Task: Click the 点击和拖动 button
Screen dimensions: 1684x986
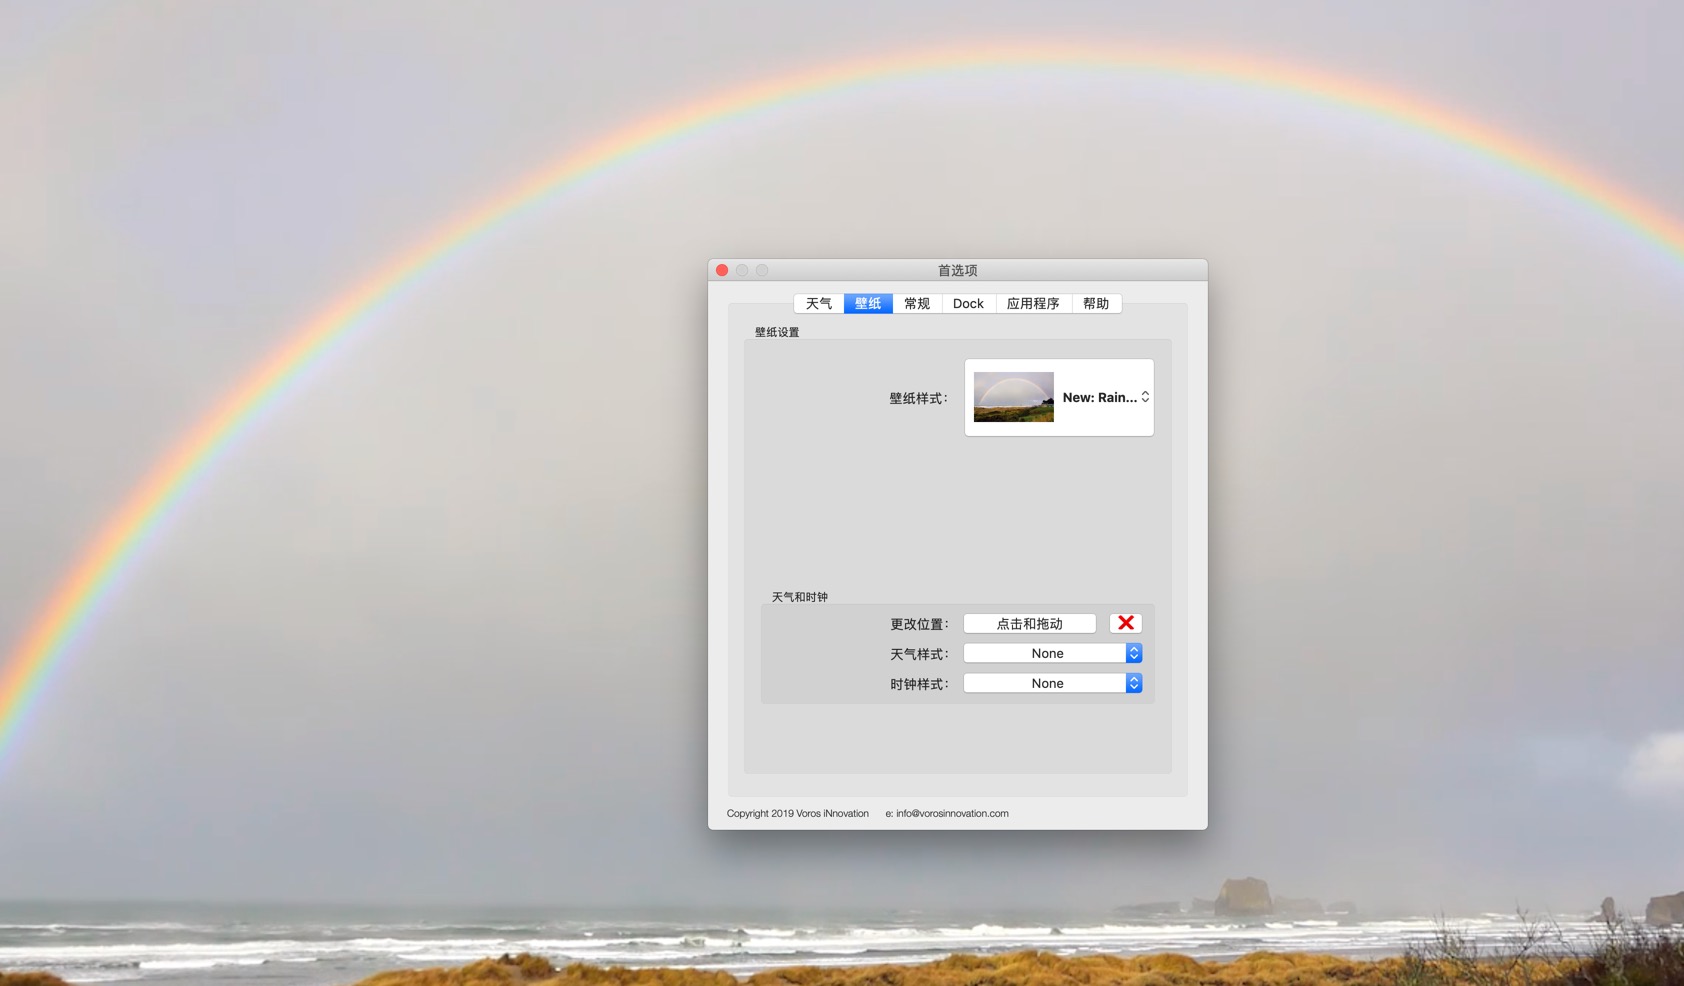Action: coord(1029,624)
